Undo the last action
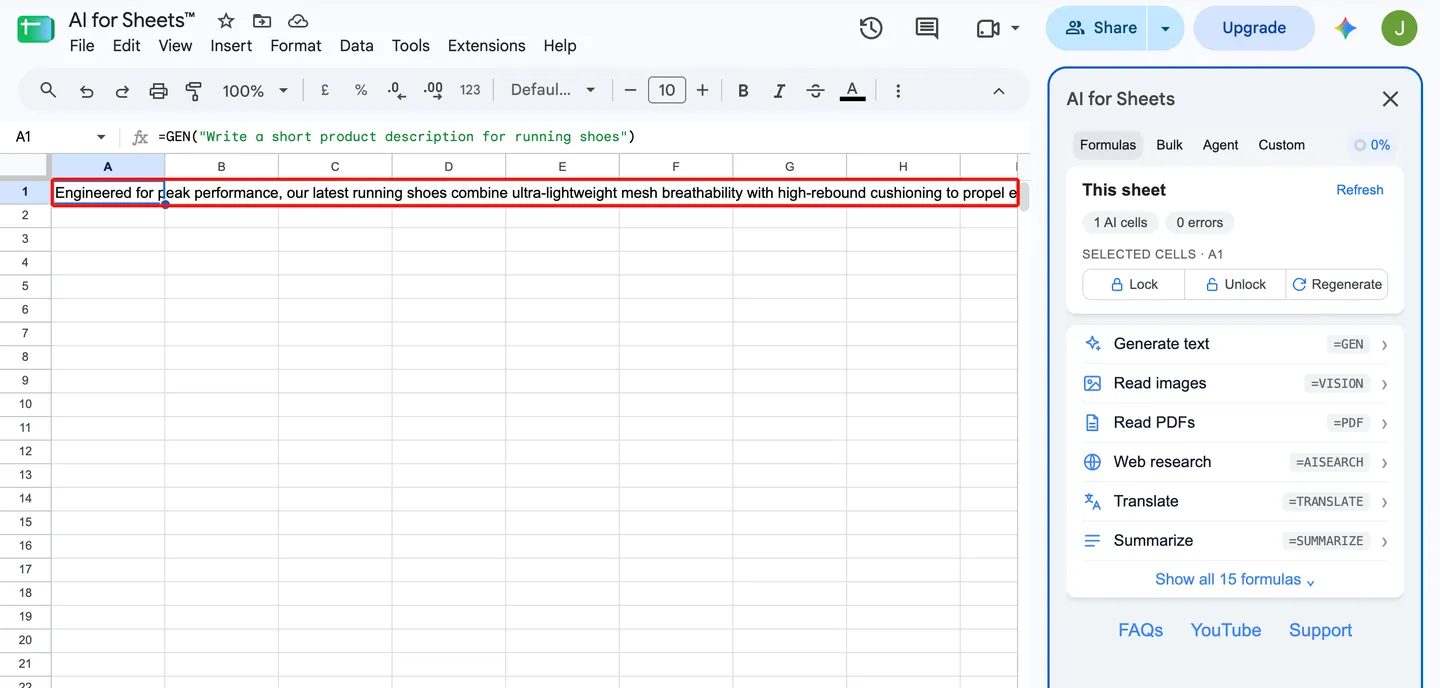Viewport: 1440px width, 688px height. coord(87,91)
